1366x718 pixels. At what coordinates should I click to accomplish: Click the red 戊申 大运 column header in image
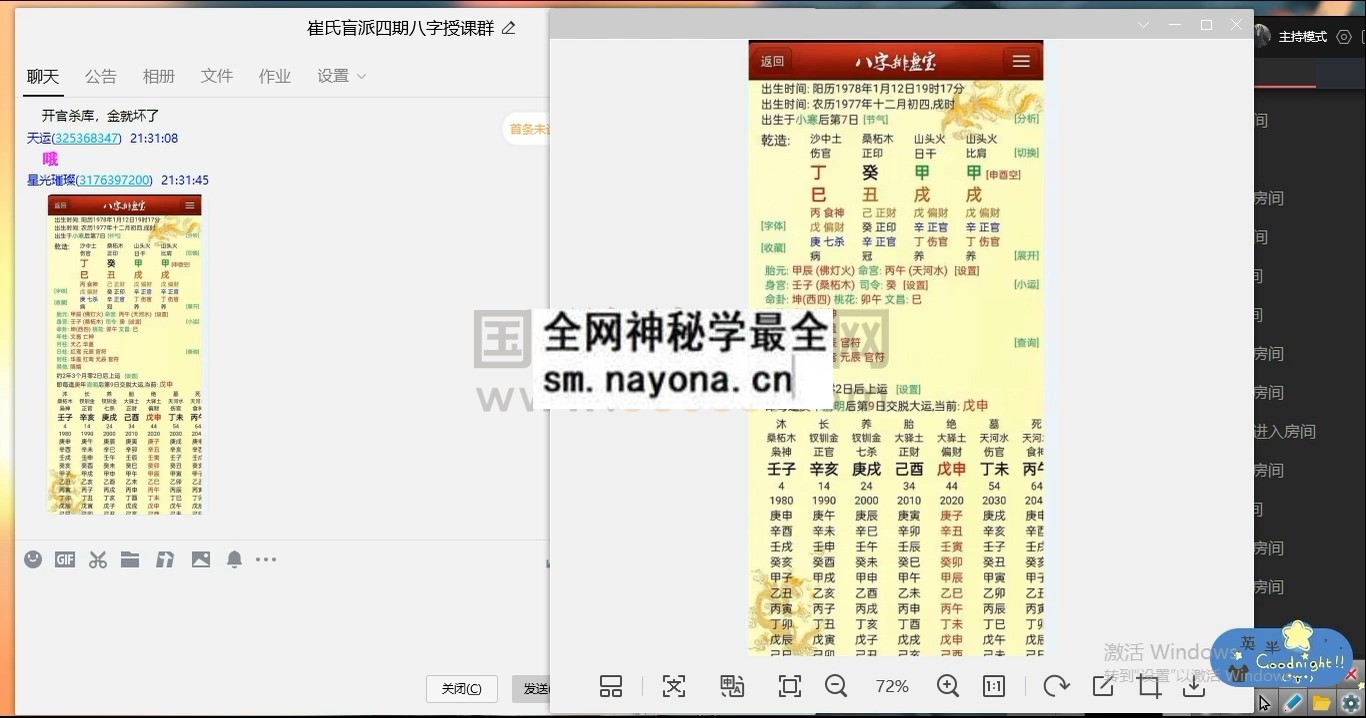[951, 469]
